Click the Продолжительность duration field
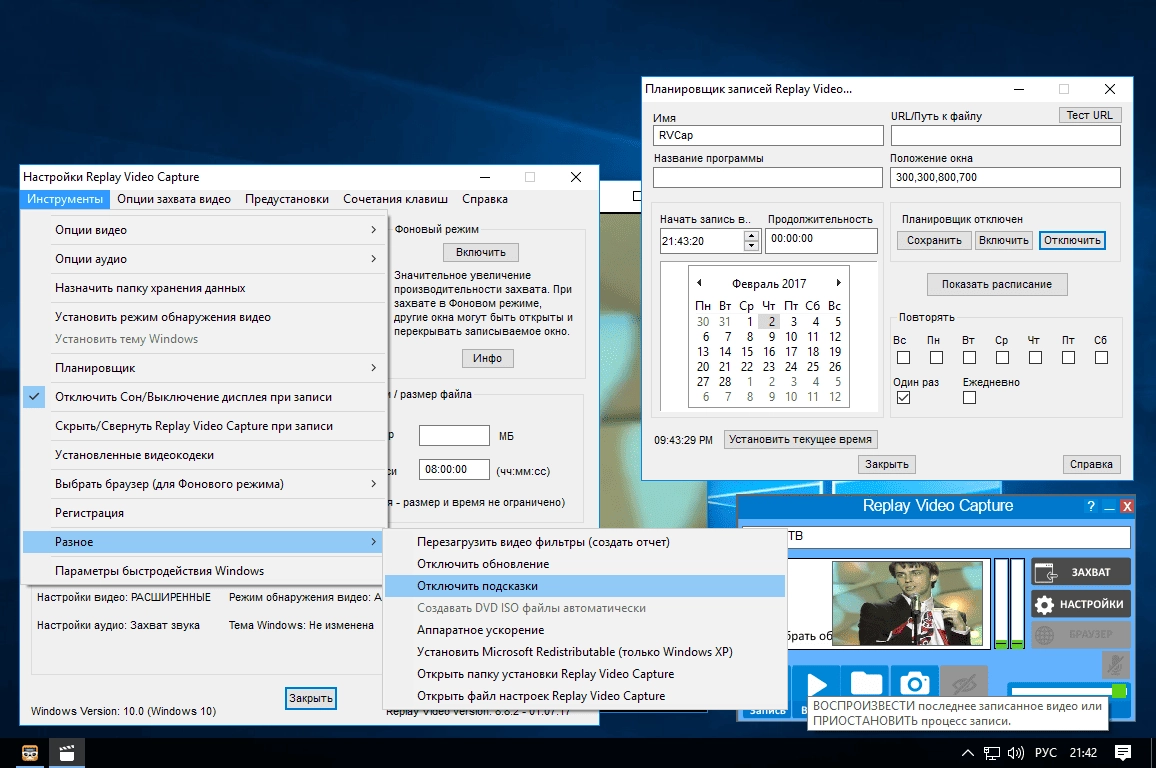 pyautogui.click(x=821, y=240)
